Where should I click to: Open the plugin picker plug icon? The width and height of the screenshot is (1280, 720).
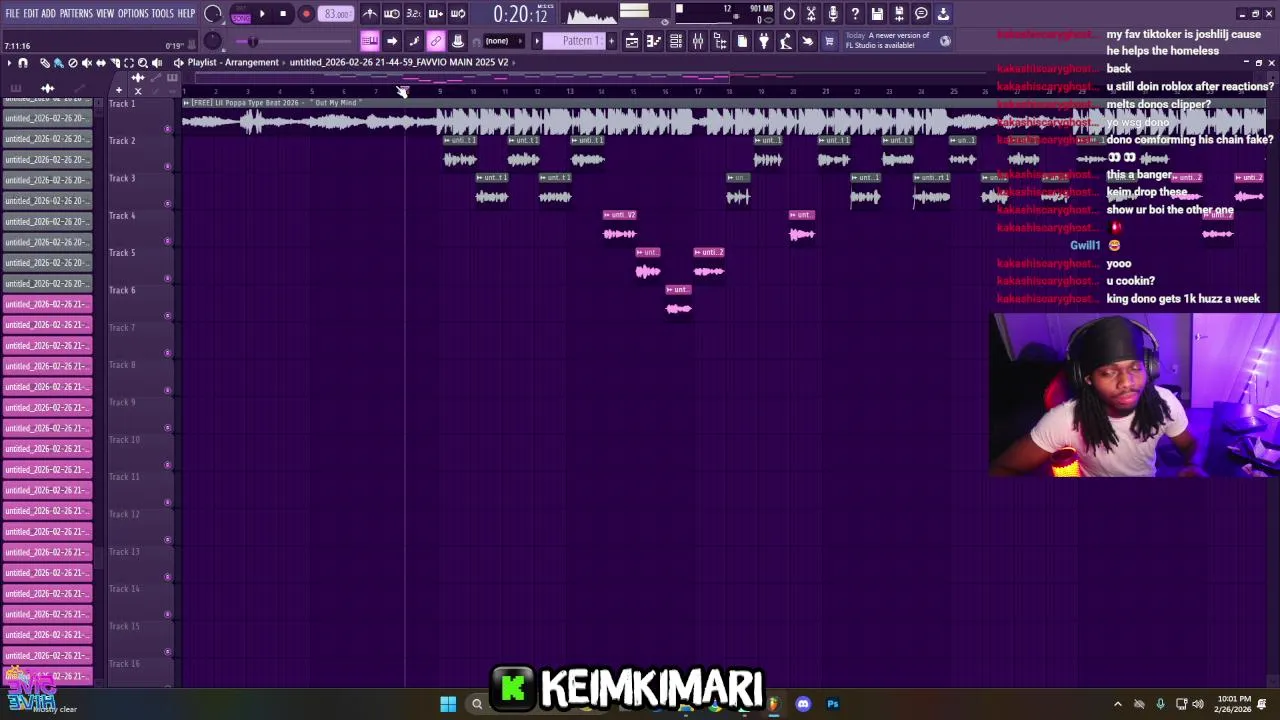click(x=764, y=41)
